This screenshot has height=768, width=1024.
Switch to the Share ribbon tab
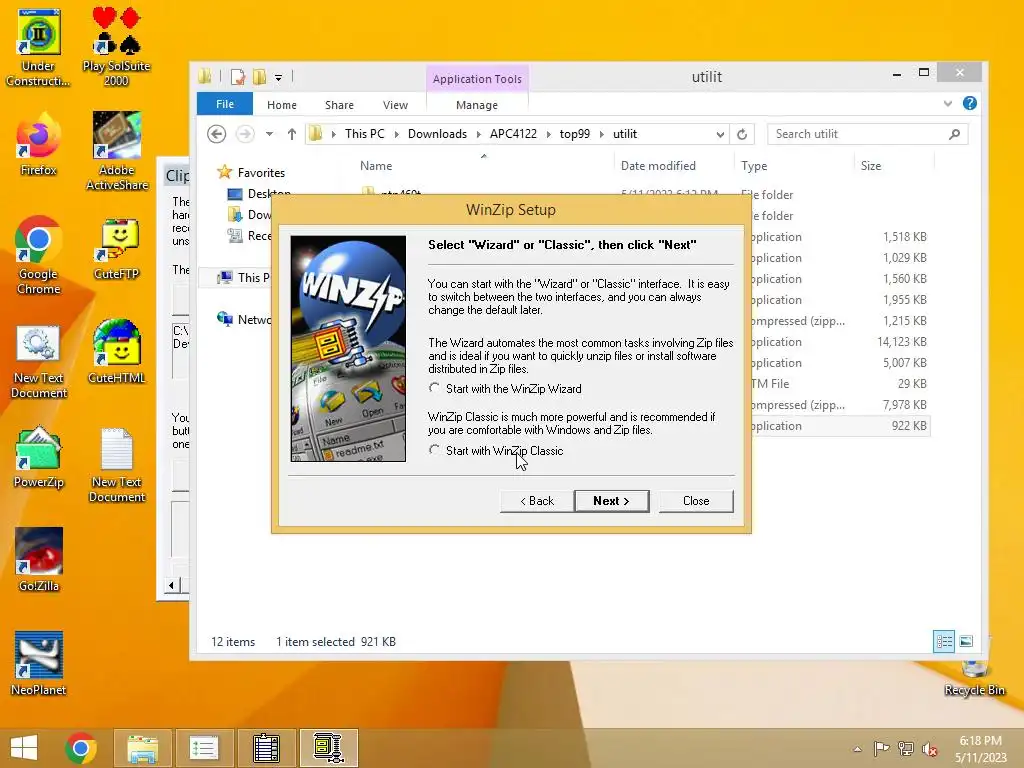(339, 105)
